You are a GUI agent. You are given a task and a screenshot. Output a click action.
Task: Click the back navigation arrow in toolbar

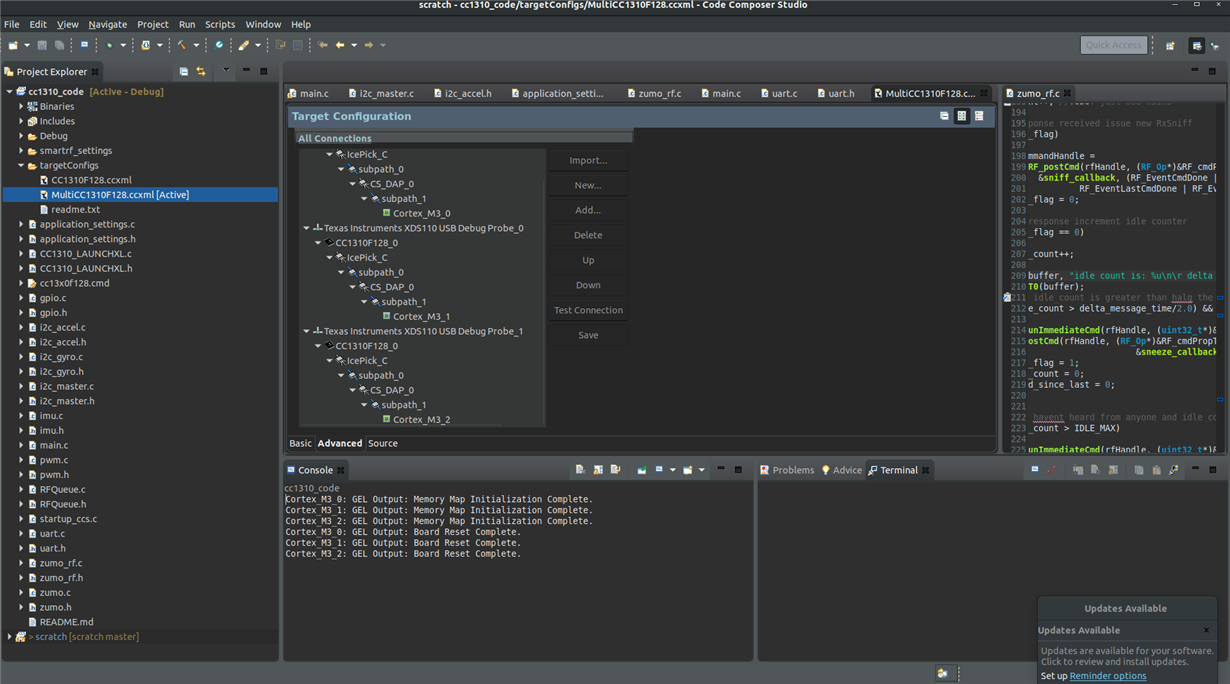(340, 45)
